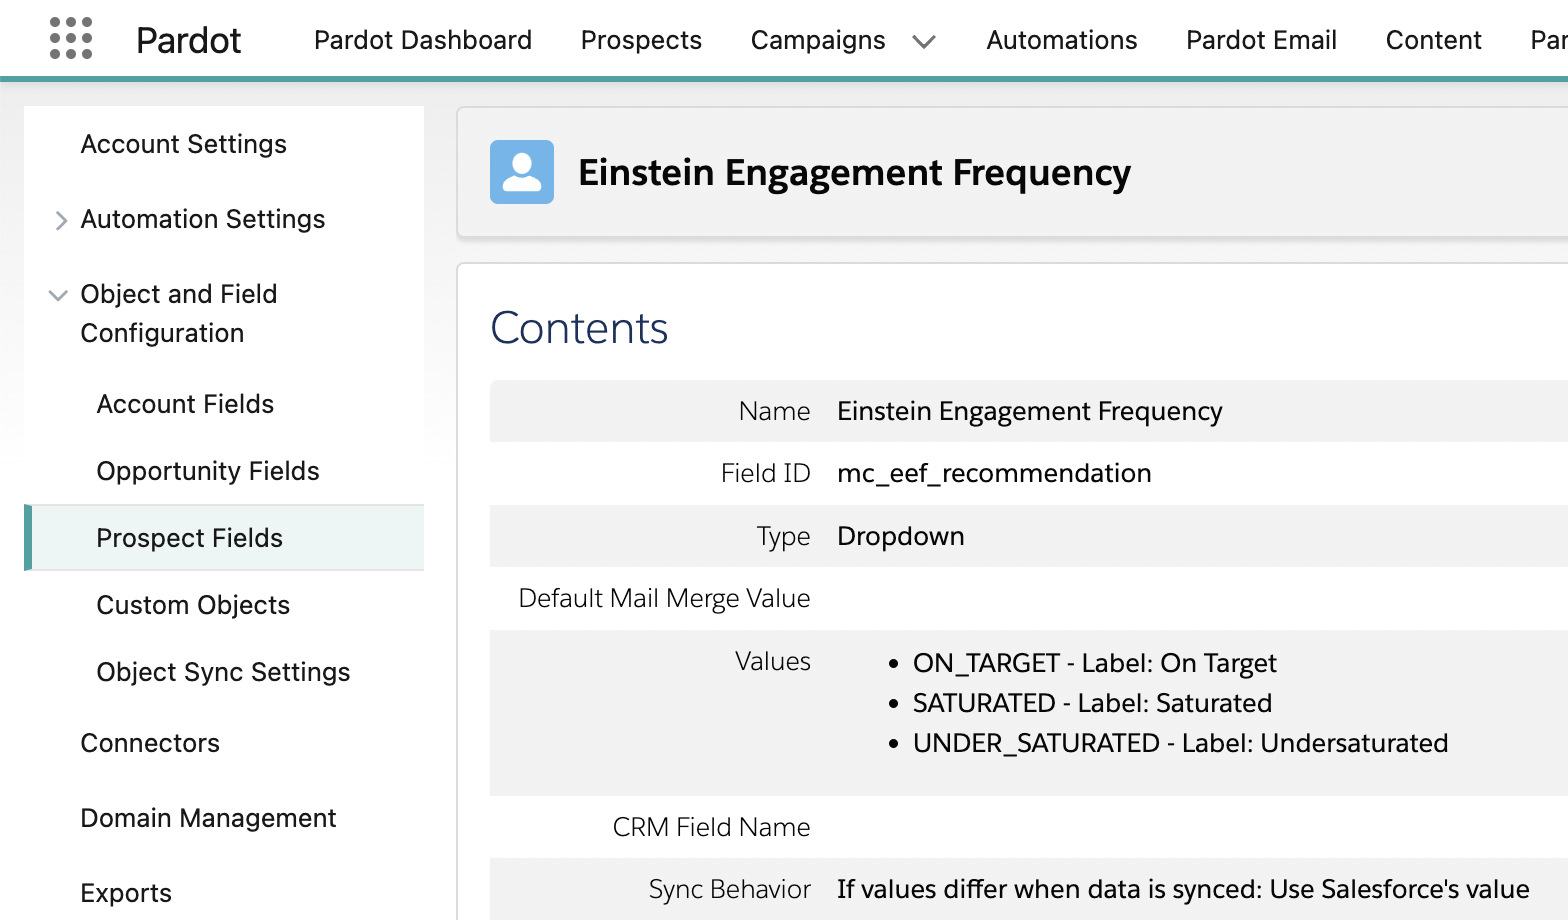Open Opportunity Fields in sidebar
This screenshot has width=1568, height=920.
208,471
